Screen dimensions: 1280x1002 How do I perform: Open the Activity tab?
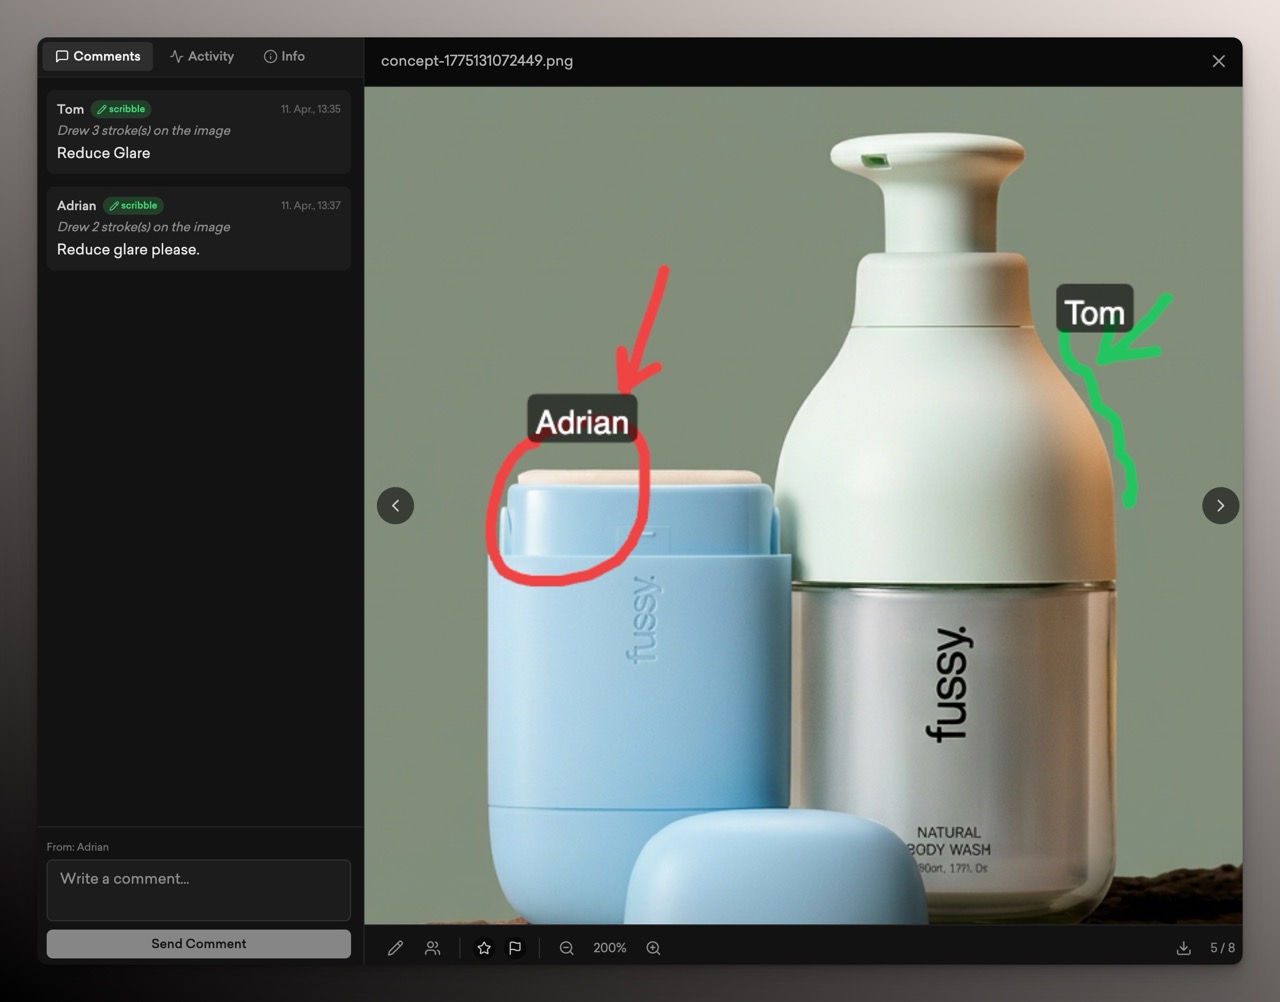tap(202, 56)
